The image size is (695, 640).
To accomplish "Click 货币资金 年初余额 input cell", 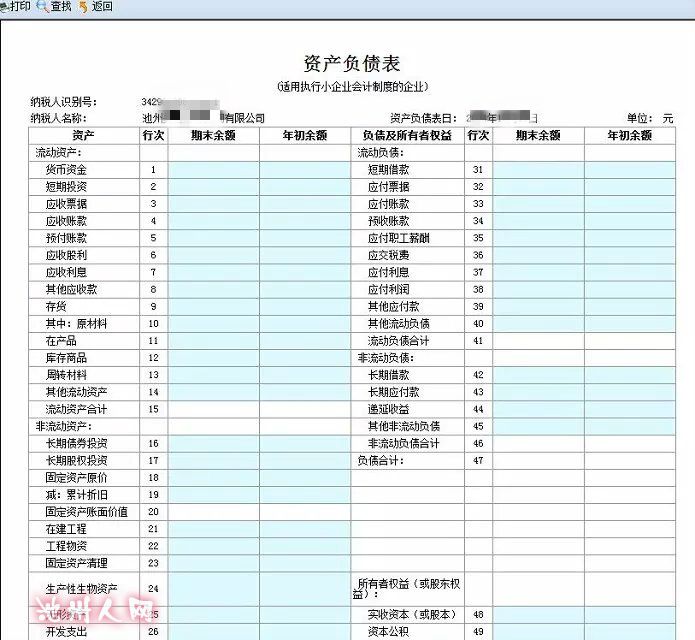I will [305, 170].
